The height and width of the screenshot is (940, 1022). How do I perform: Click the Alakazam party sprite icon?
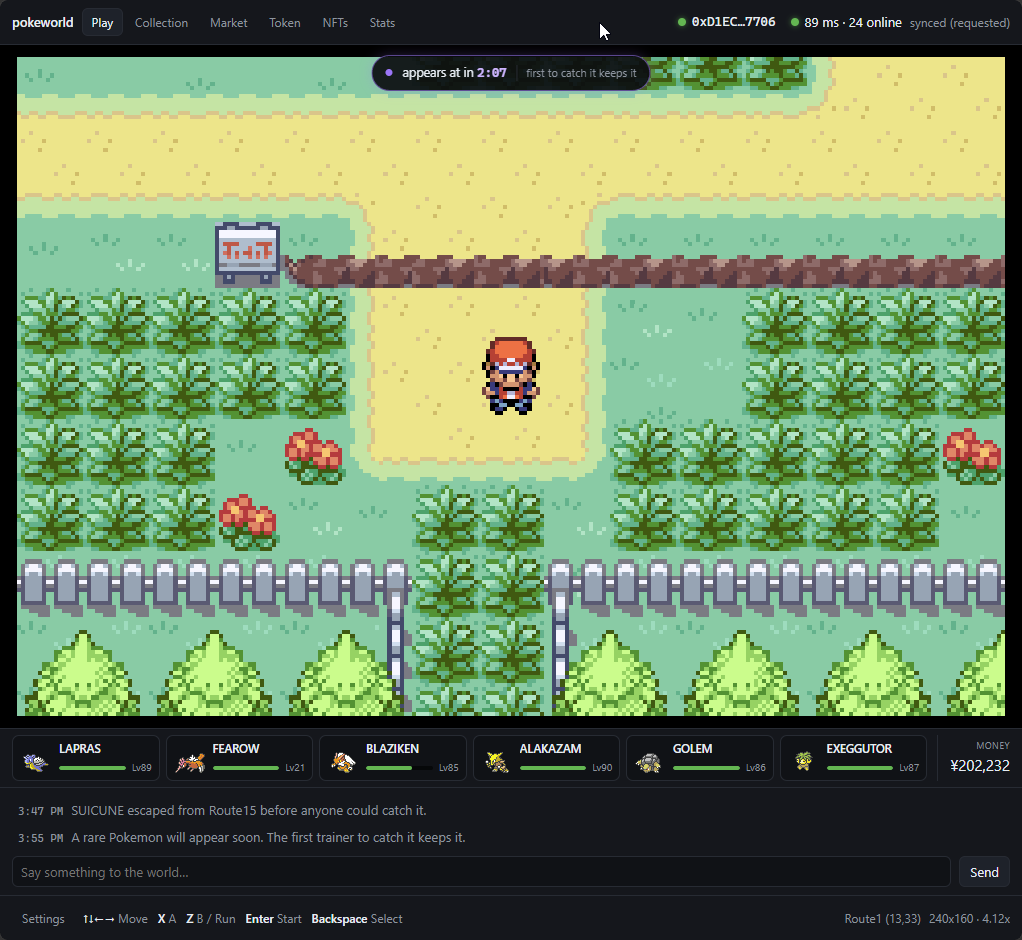(x=497, y=761)
